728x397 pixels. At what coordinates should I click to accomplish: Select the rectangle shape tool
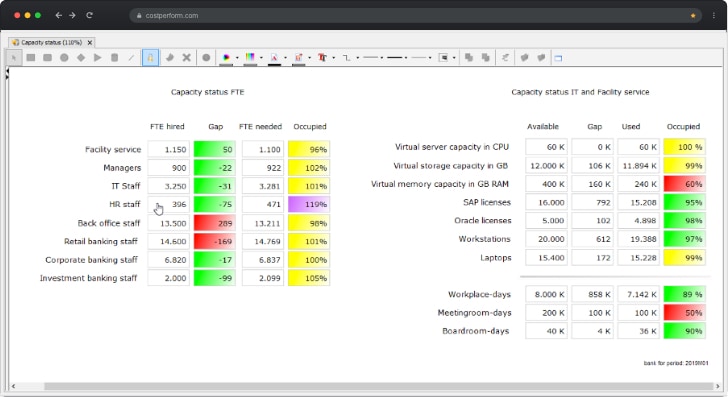click(x=31, y=58)
